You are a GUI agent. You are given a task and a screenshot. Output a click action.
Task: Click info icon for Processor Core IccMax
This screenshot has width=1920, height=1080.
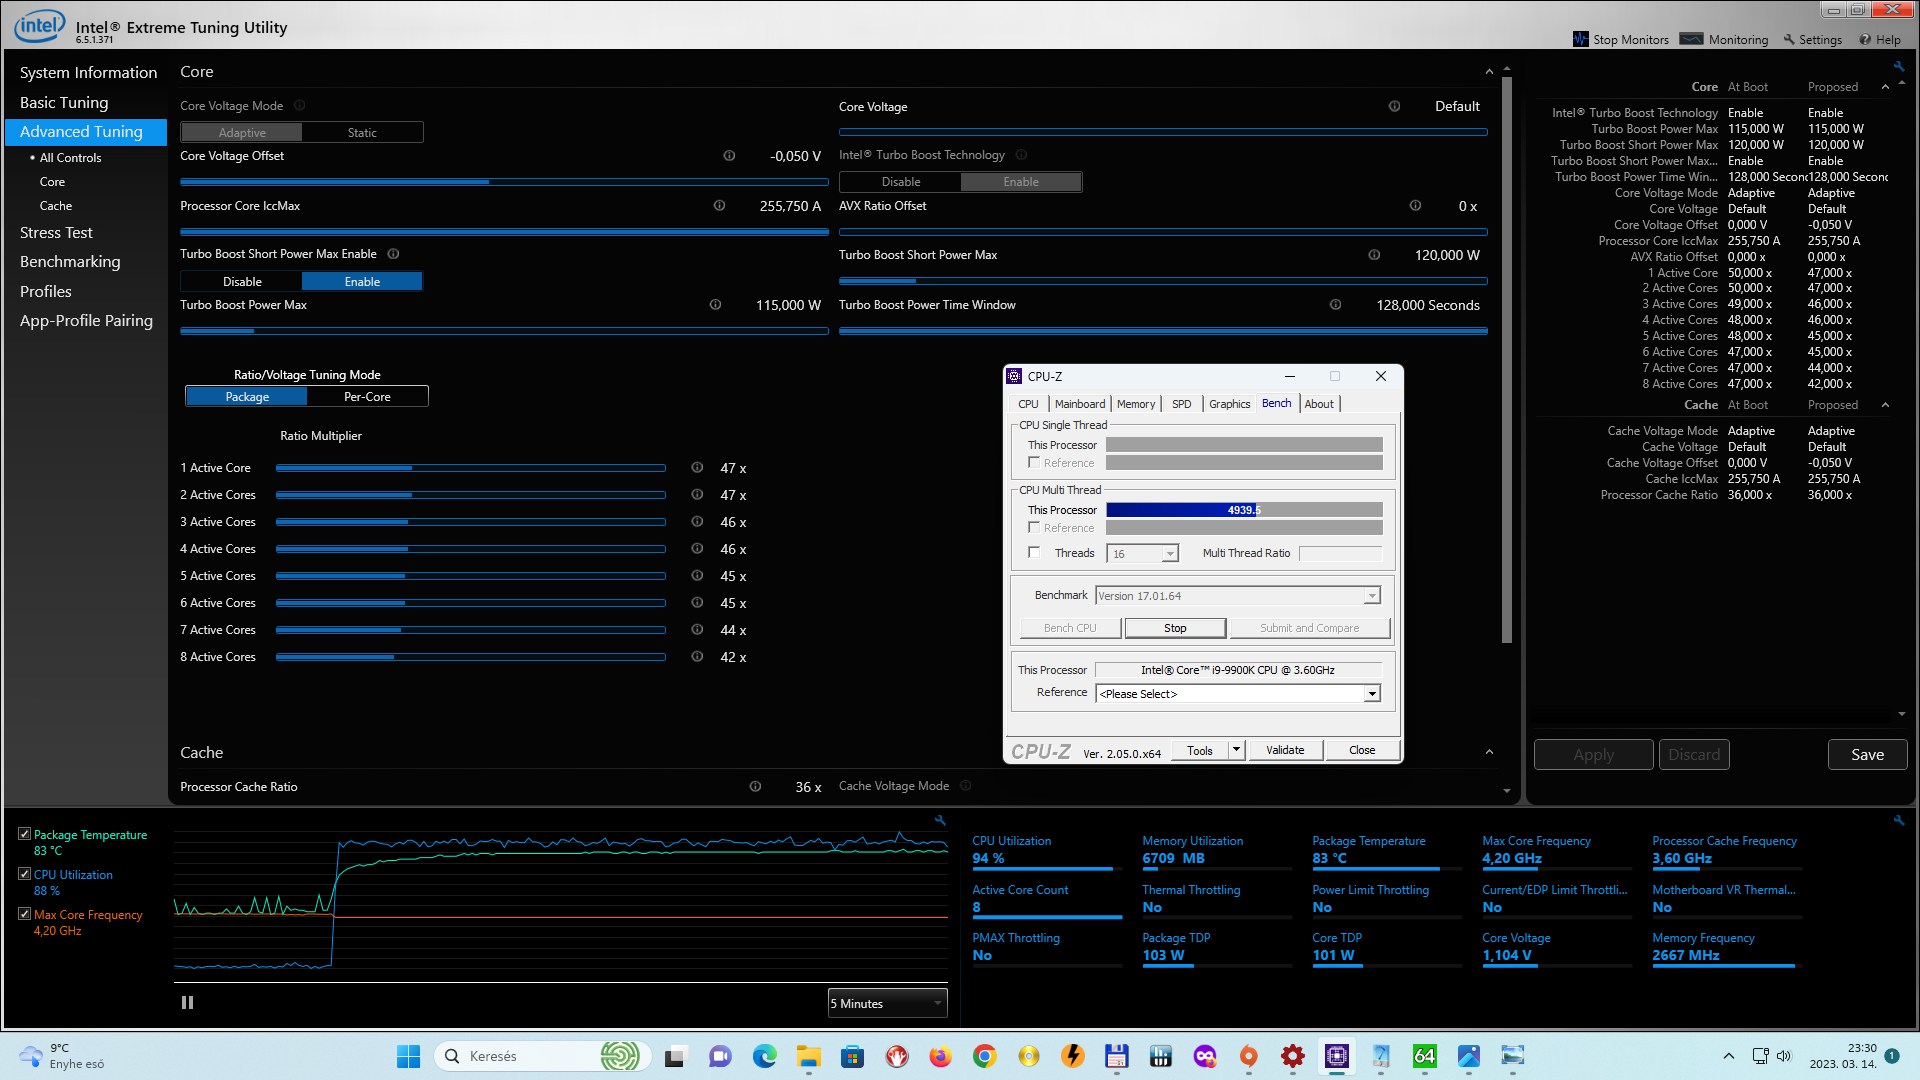click(719, 206)
